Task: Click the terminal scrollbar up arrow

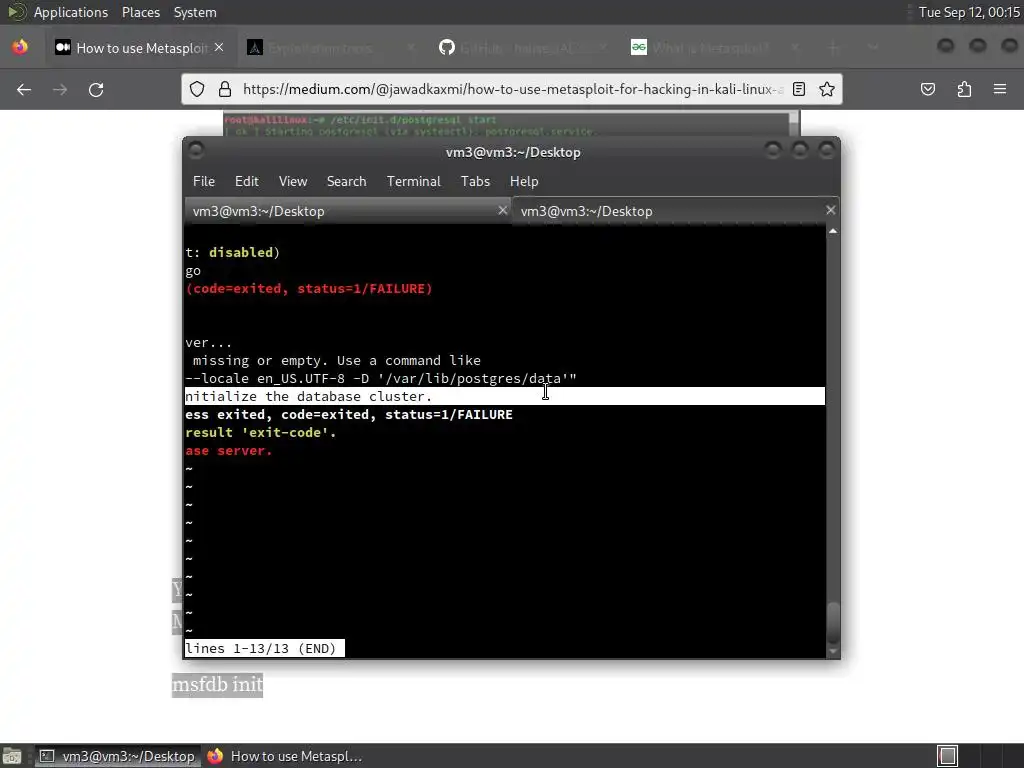Action: pos(833,231)
